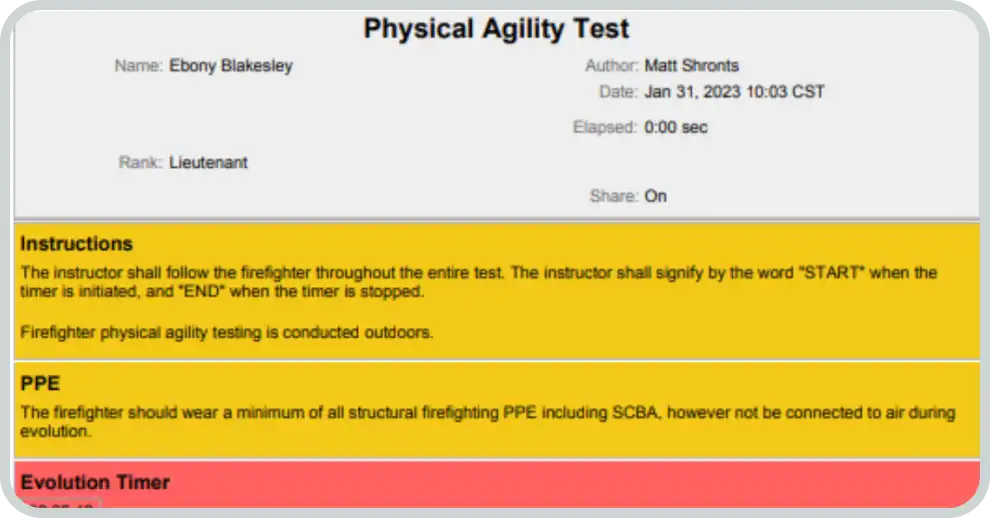Click the Physical Agility Test title
Screen dimensions: 990x518
496,28
